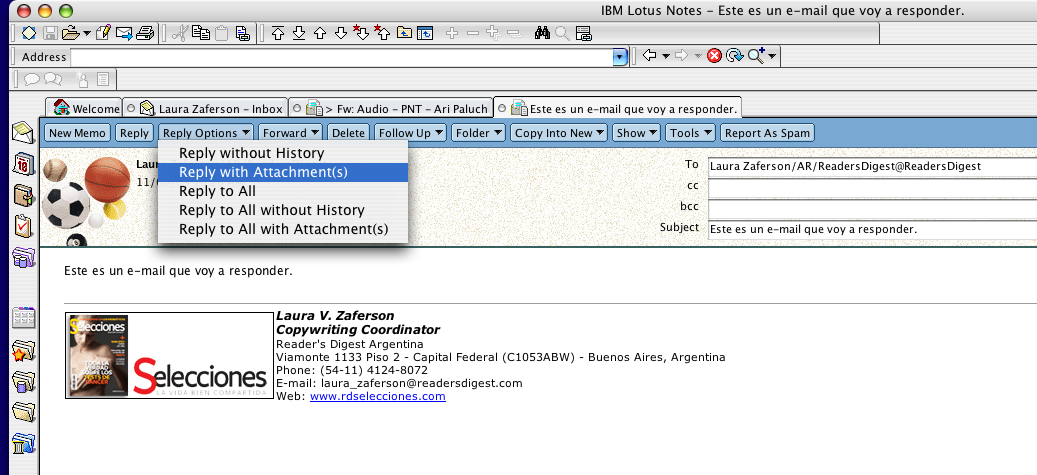Click the send mail envelope icon
Viewport: 1037px width, 475px height.
click(x=124, y=33)
